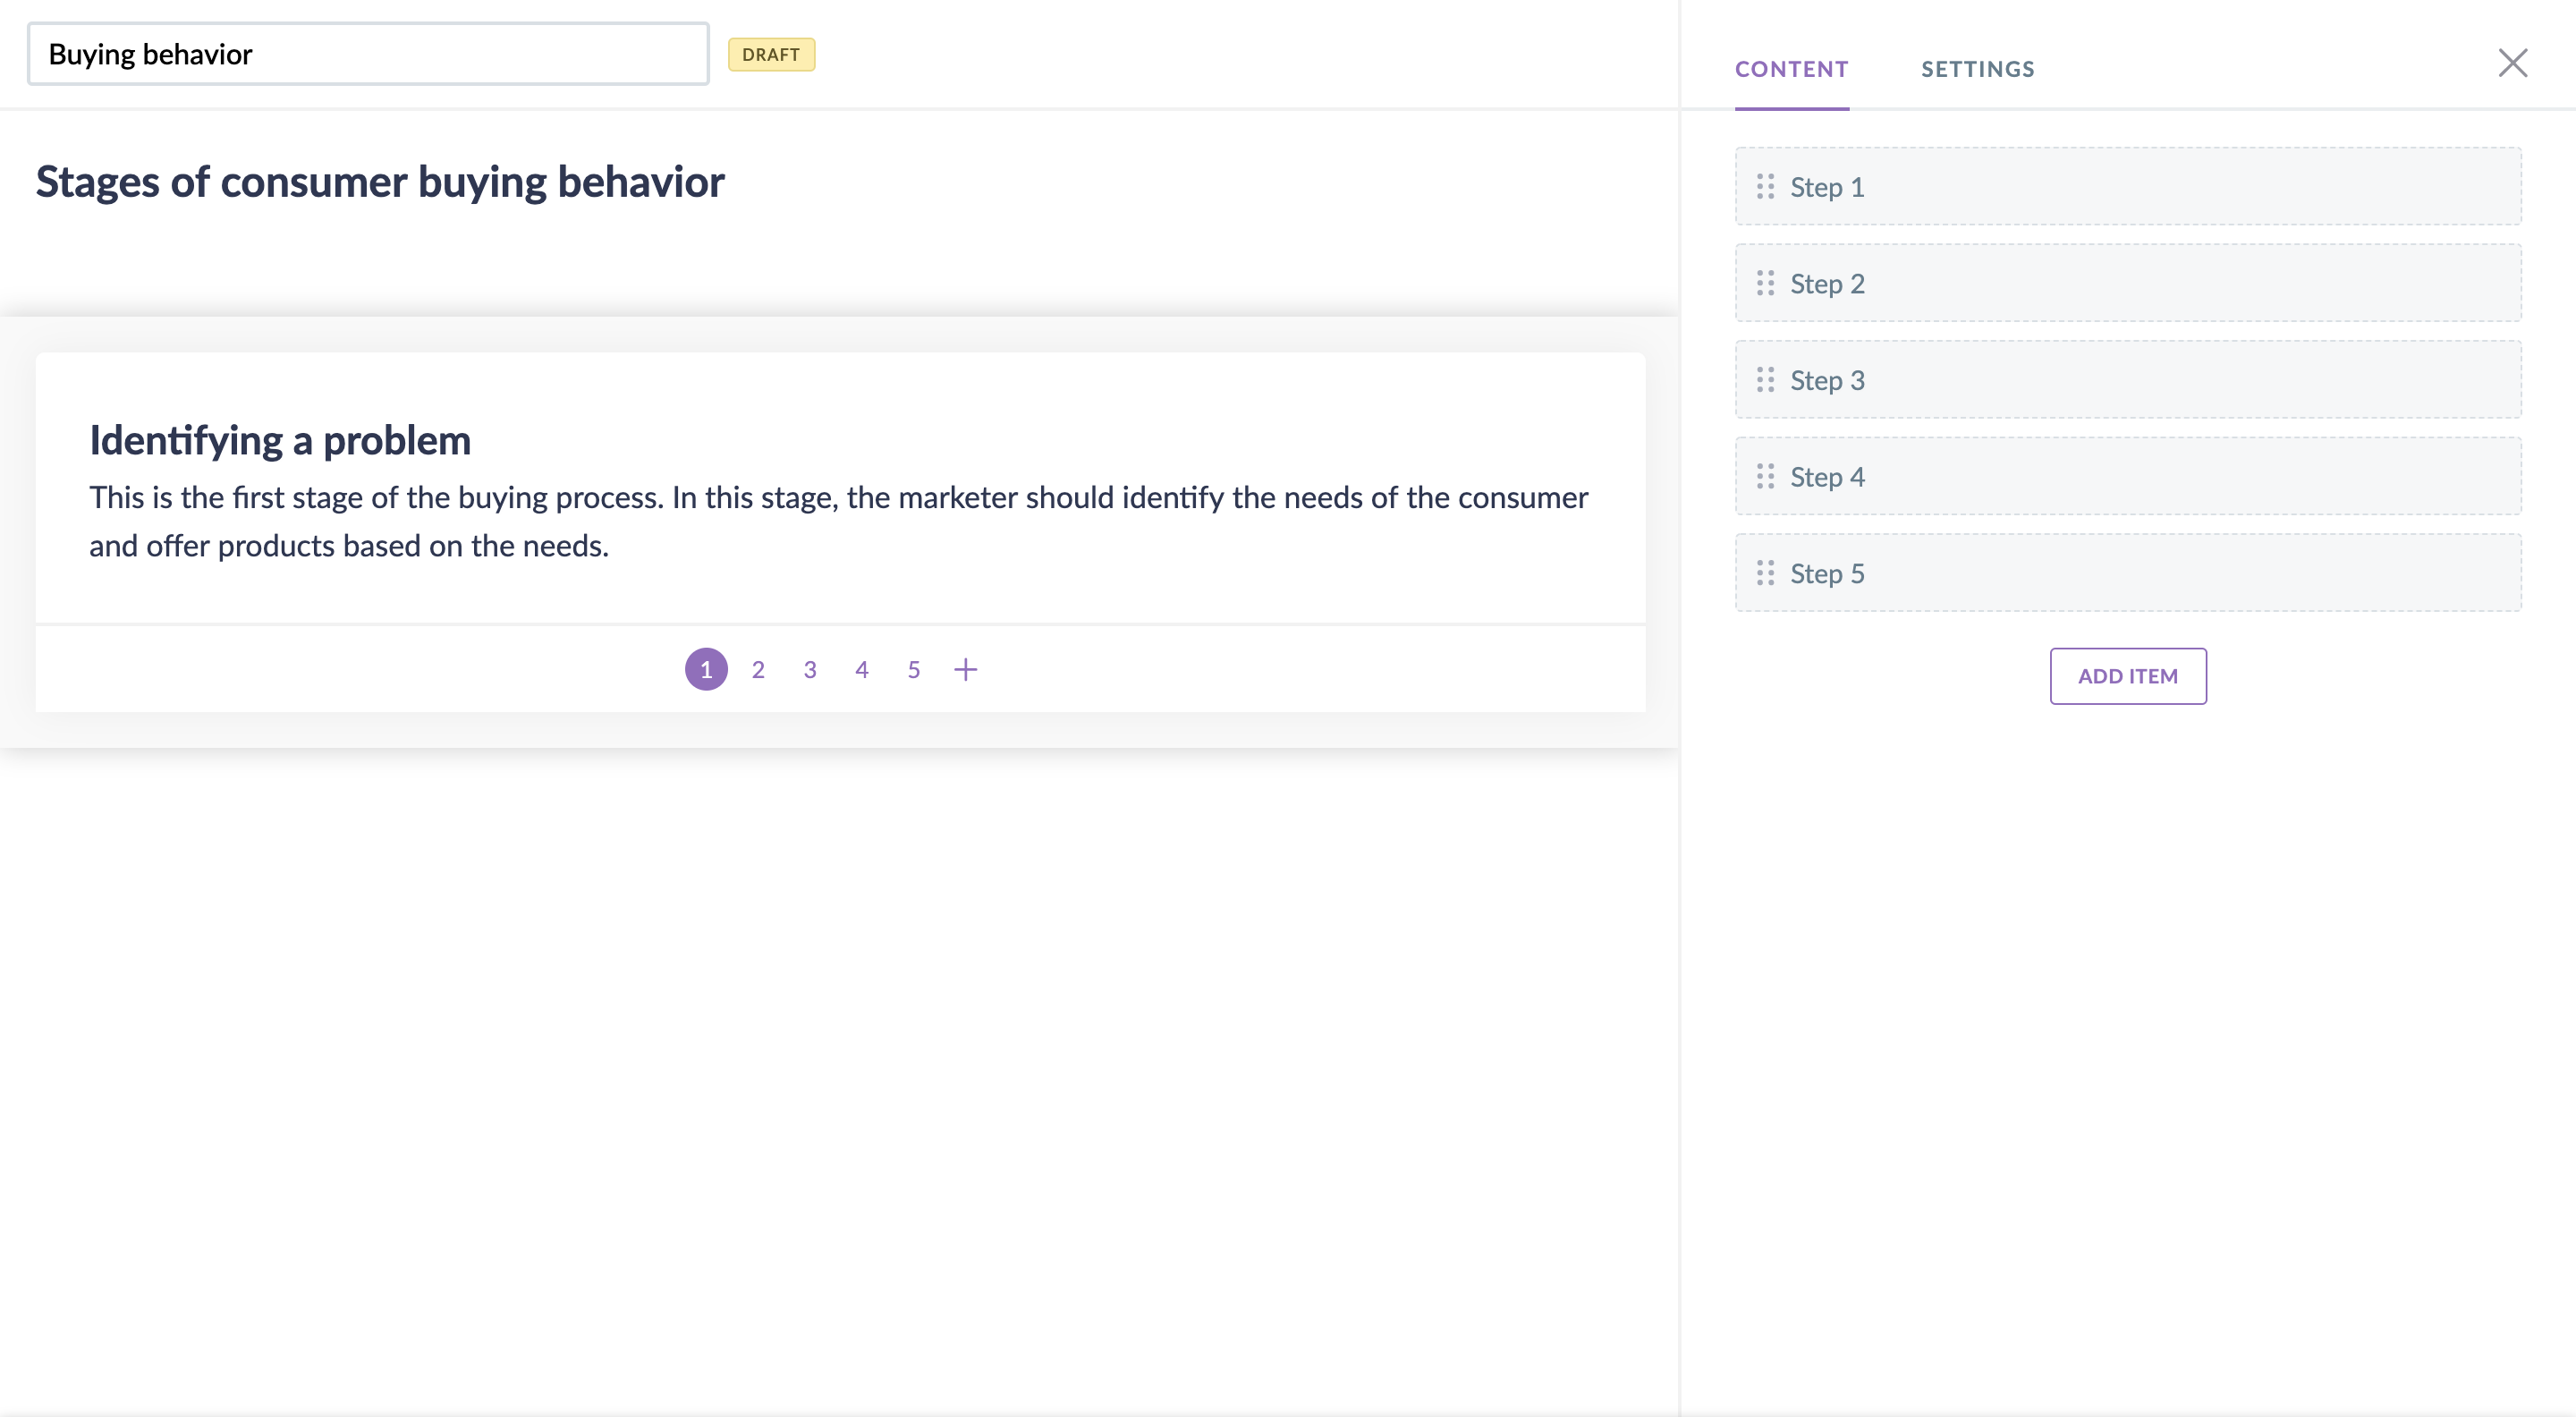
Task: Navigate to step page 5
Action: [x=913, y=670]
